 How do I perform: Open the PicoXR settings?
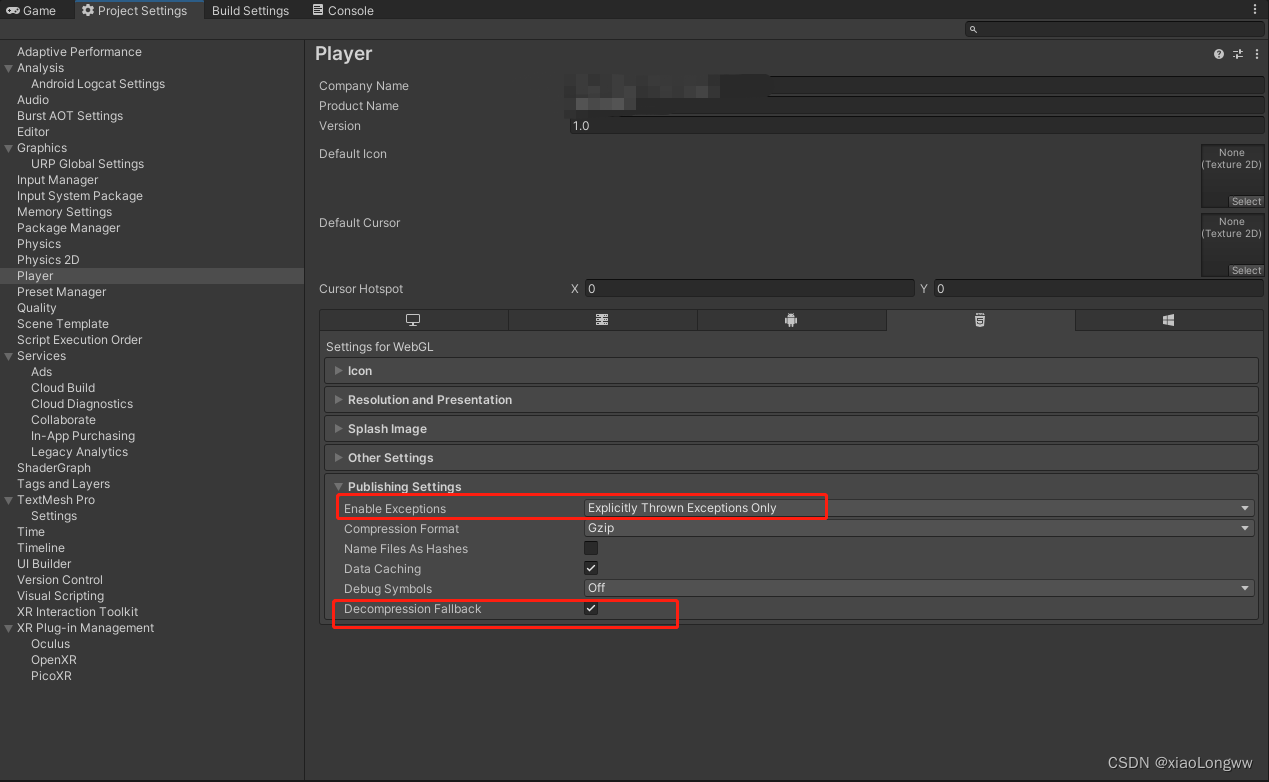[51, 676]
